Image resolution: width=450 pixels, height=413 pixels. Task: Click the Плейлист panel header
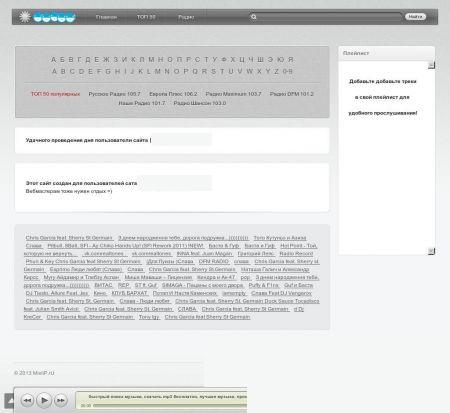coord(387,53)
